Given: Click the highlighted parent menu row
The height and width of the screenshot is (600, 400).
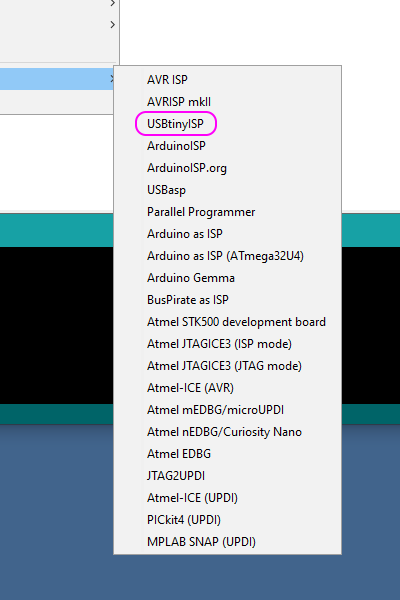Looking at the screenshot, I should click(x=57, y=79).
